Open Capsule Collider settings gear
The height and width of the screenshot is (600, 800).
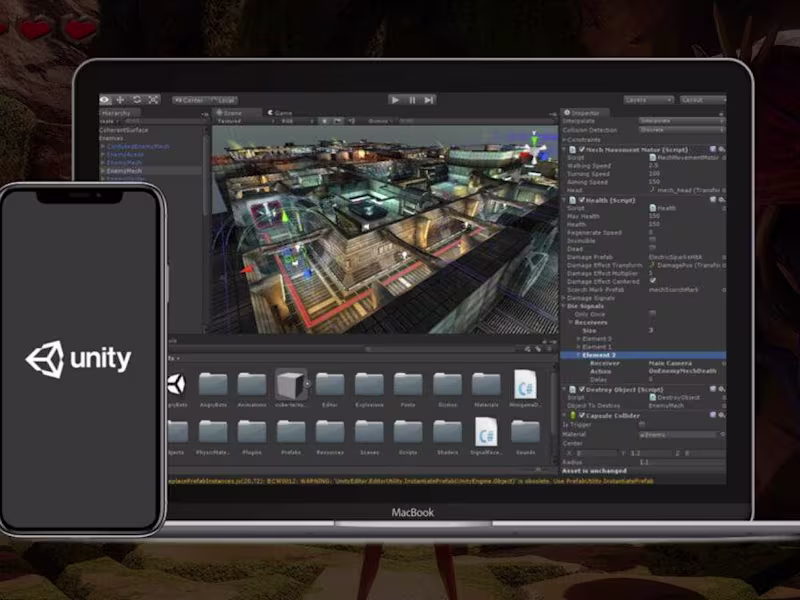coord(721,415)
